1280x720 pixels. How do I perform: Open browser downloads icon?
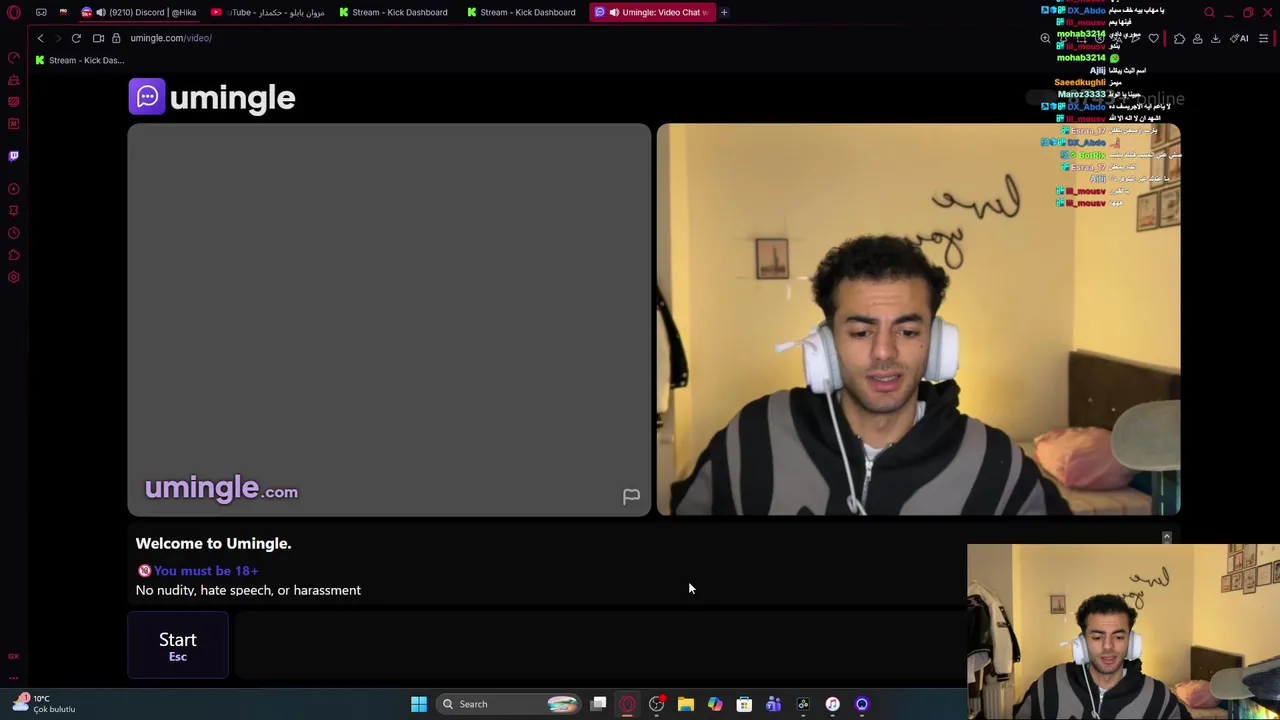[1215, 38]
